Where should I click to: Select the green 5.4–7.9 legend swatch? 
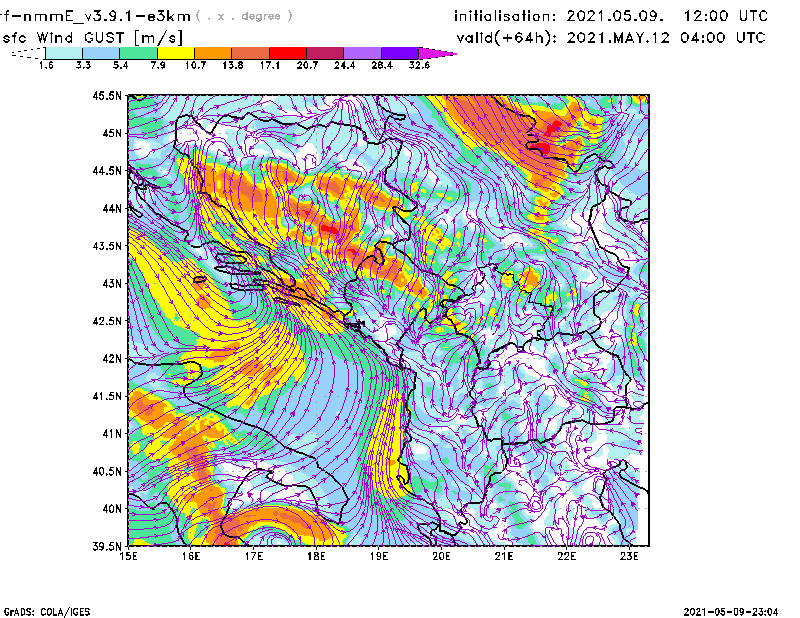point(139,53)
